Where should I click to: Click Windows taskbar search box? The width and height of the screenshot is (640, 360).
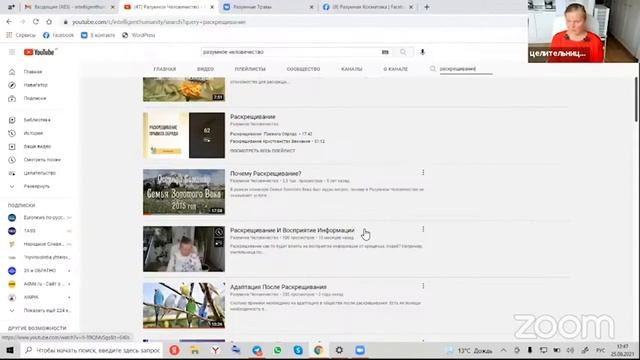click(x=91, y=350)
